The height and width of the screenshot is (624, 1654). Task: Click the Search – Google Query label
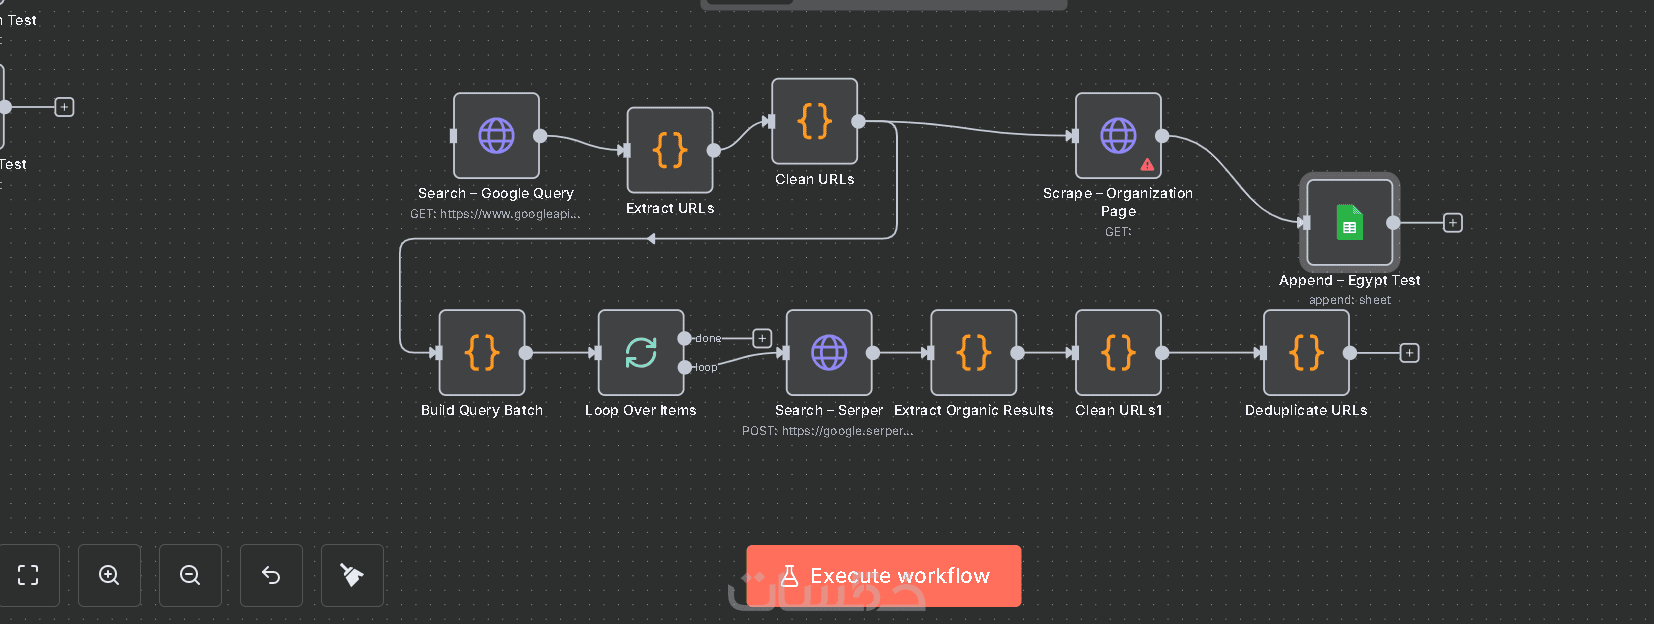[496, 194]
